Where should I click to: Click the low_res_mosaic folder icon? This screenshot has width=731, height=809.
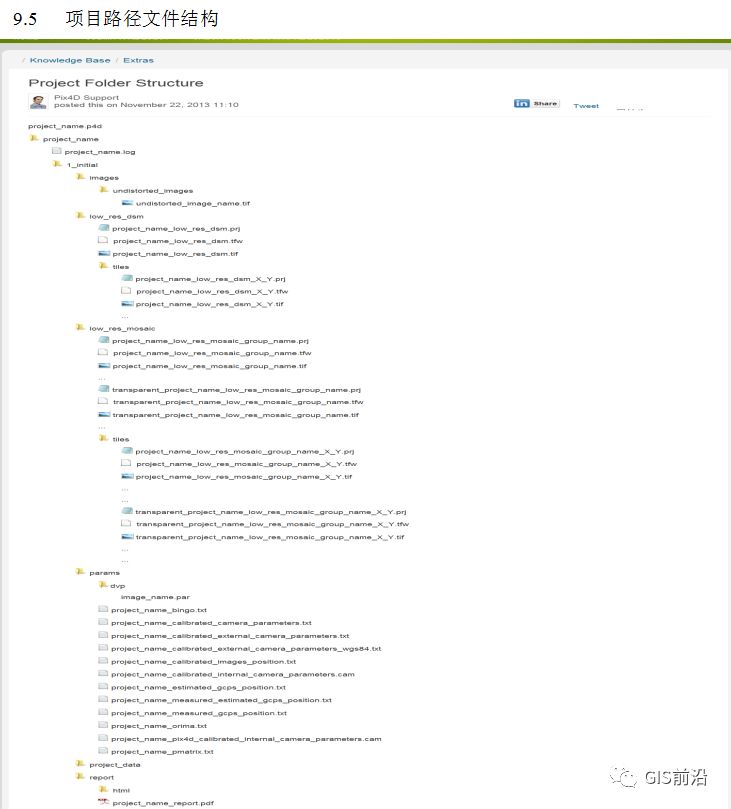[x=80, y=328]
